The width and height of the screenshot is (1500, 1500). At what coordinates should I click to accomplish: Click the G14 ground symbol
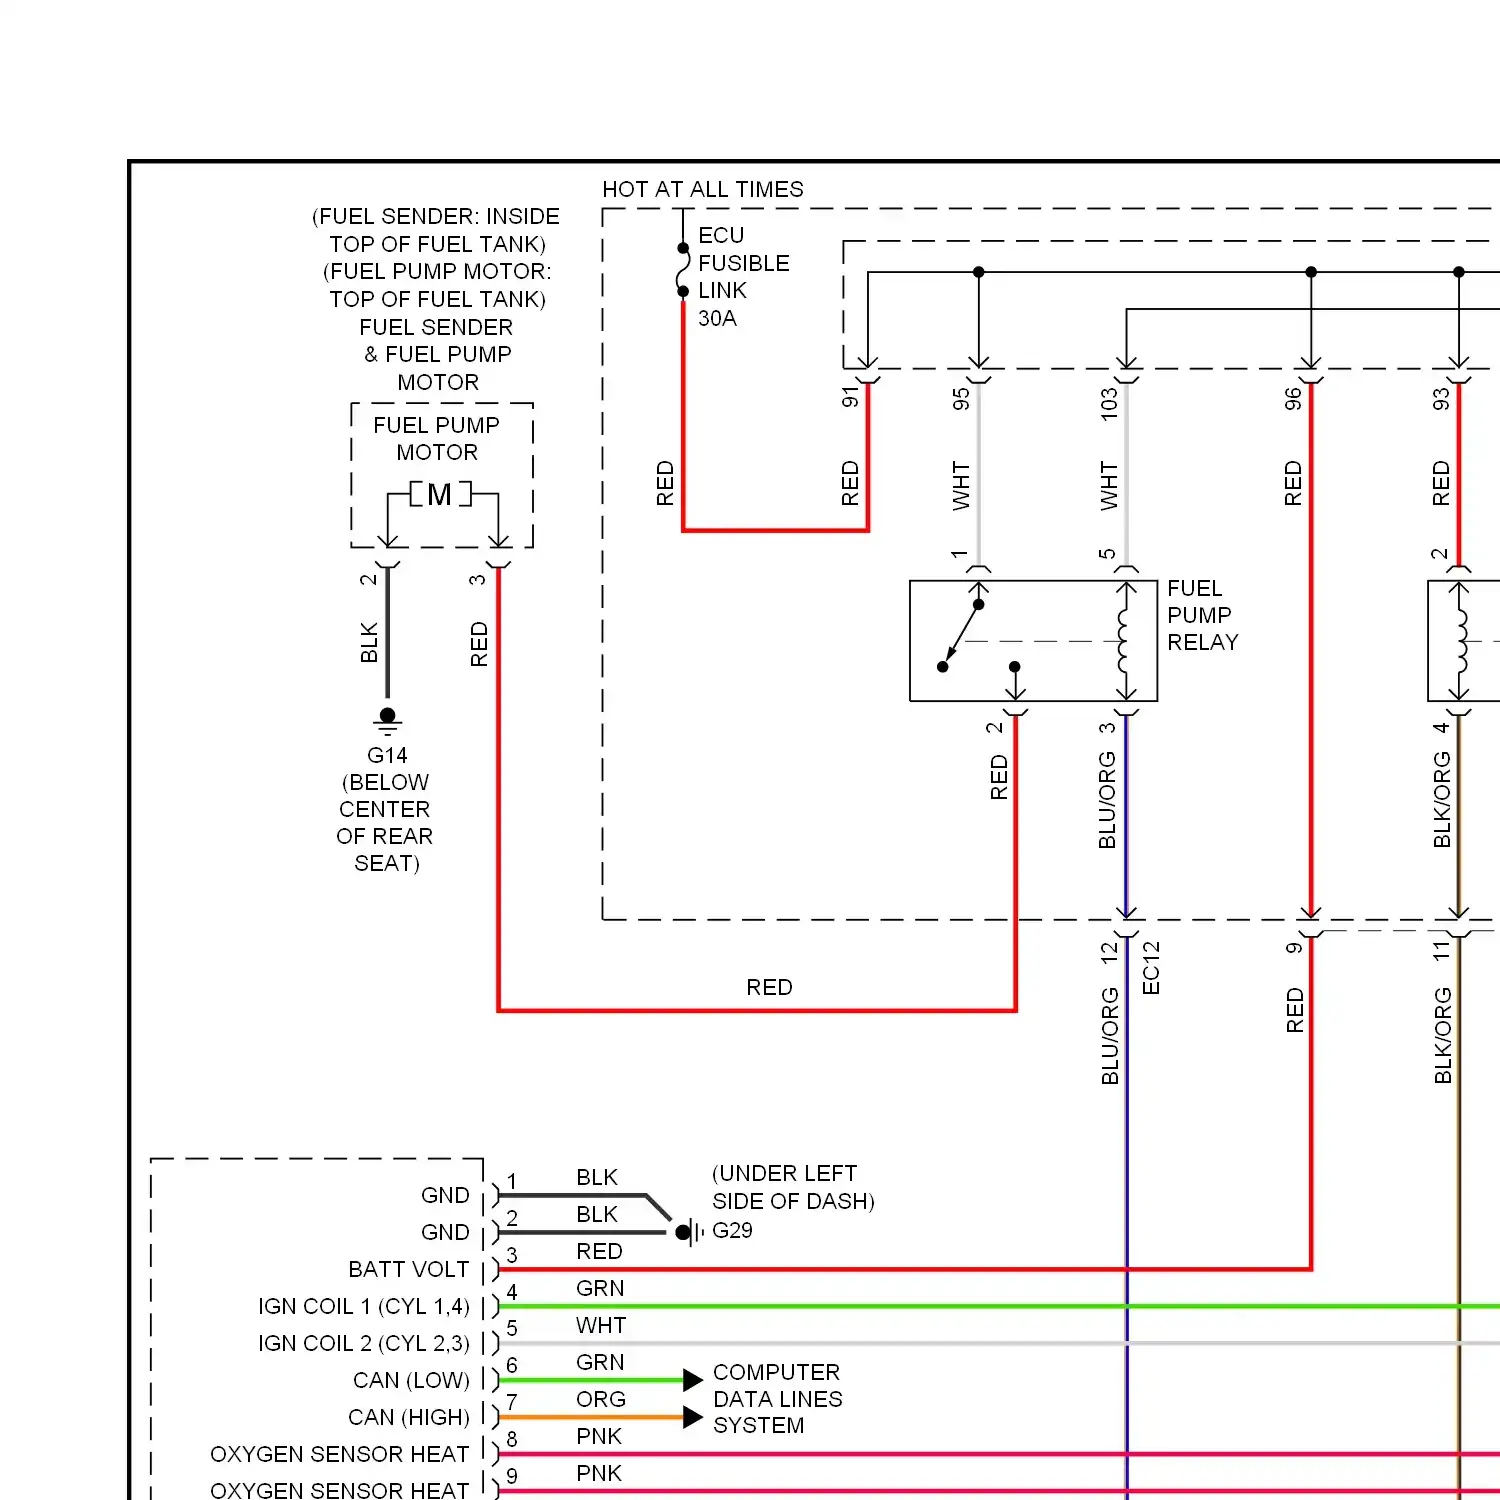click(x=388, y=720)
